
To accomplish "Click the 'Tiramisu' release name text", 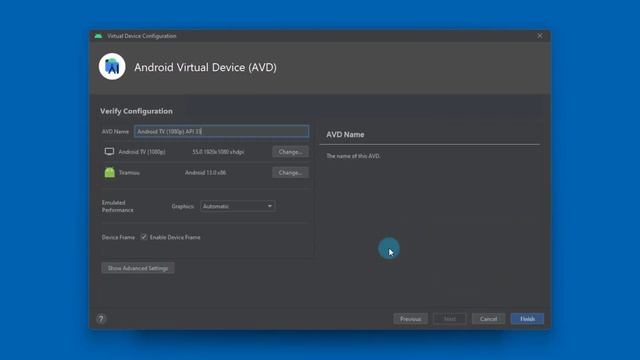I will pyautogui.click(x=129, y=173).
